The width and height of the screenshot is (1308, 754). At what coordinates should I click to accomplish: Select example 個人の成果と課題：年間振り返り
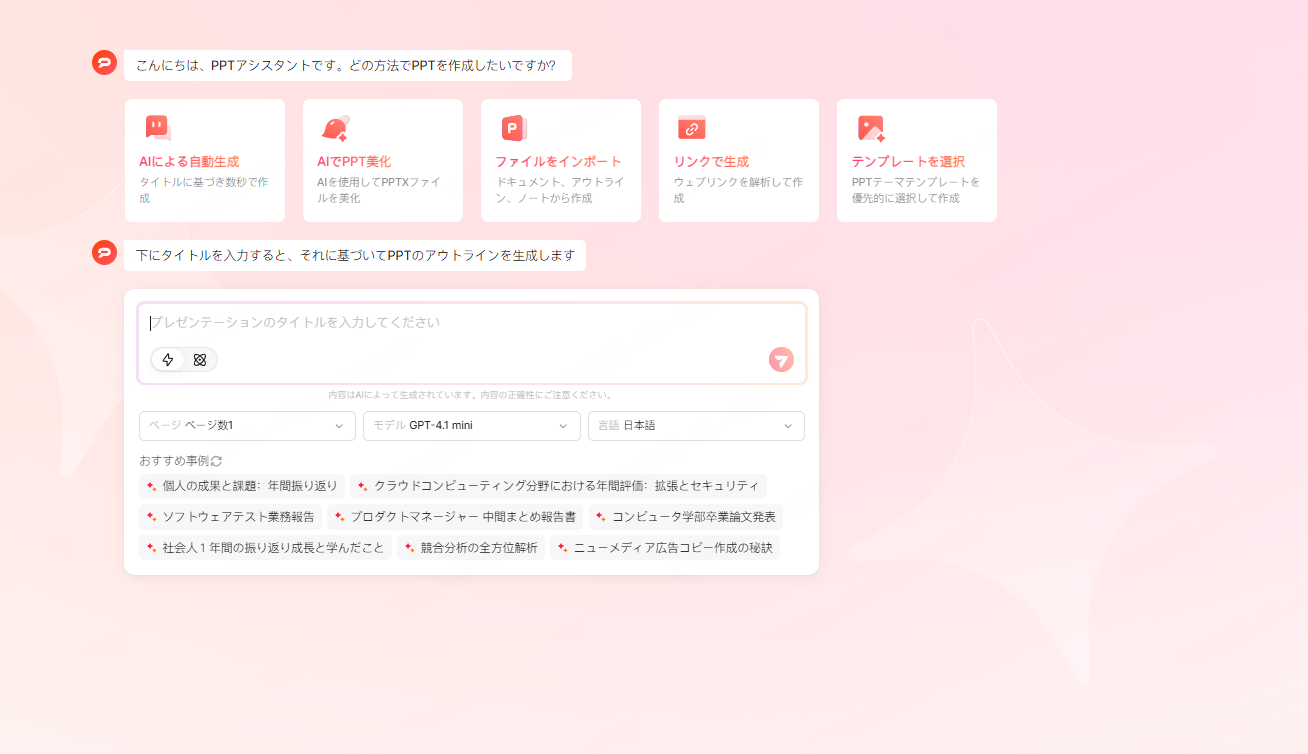click(x=242, y=487)
